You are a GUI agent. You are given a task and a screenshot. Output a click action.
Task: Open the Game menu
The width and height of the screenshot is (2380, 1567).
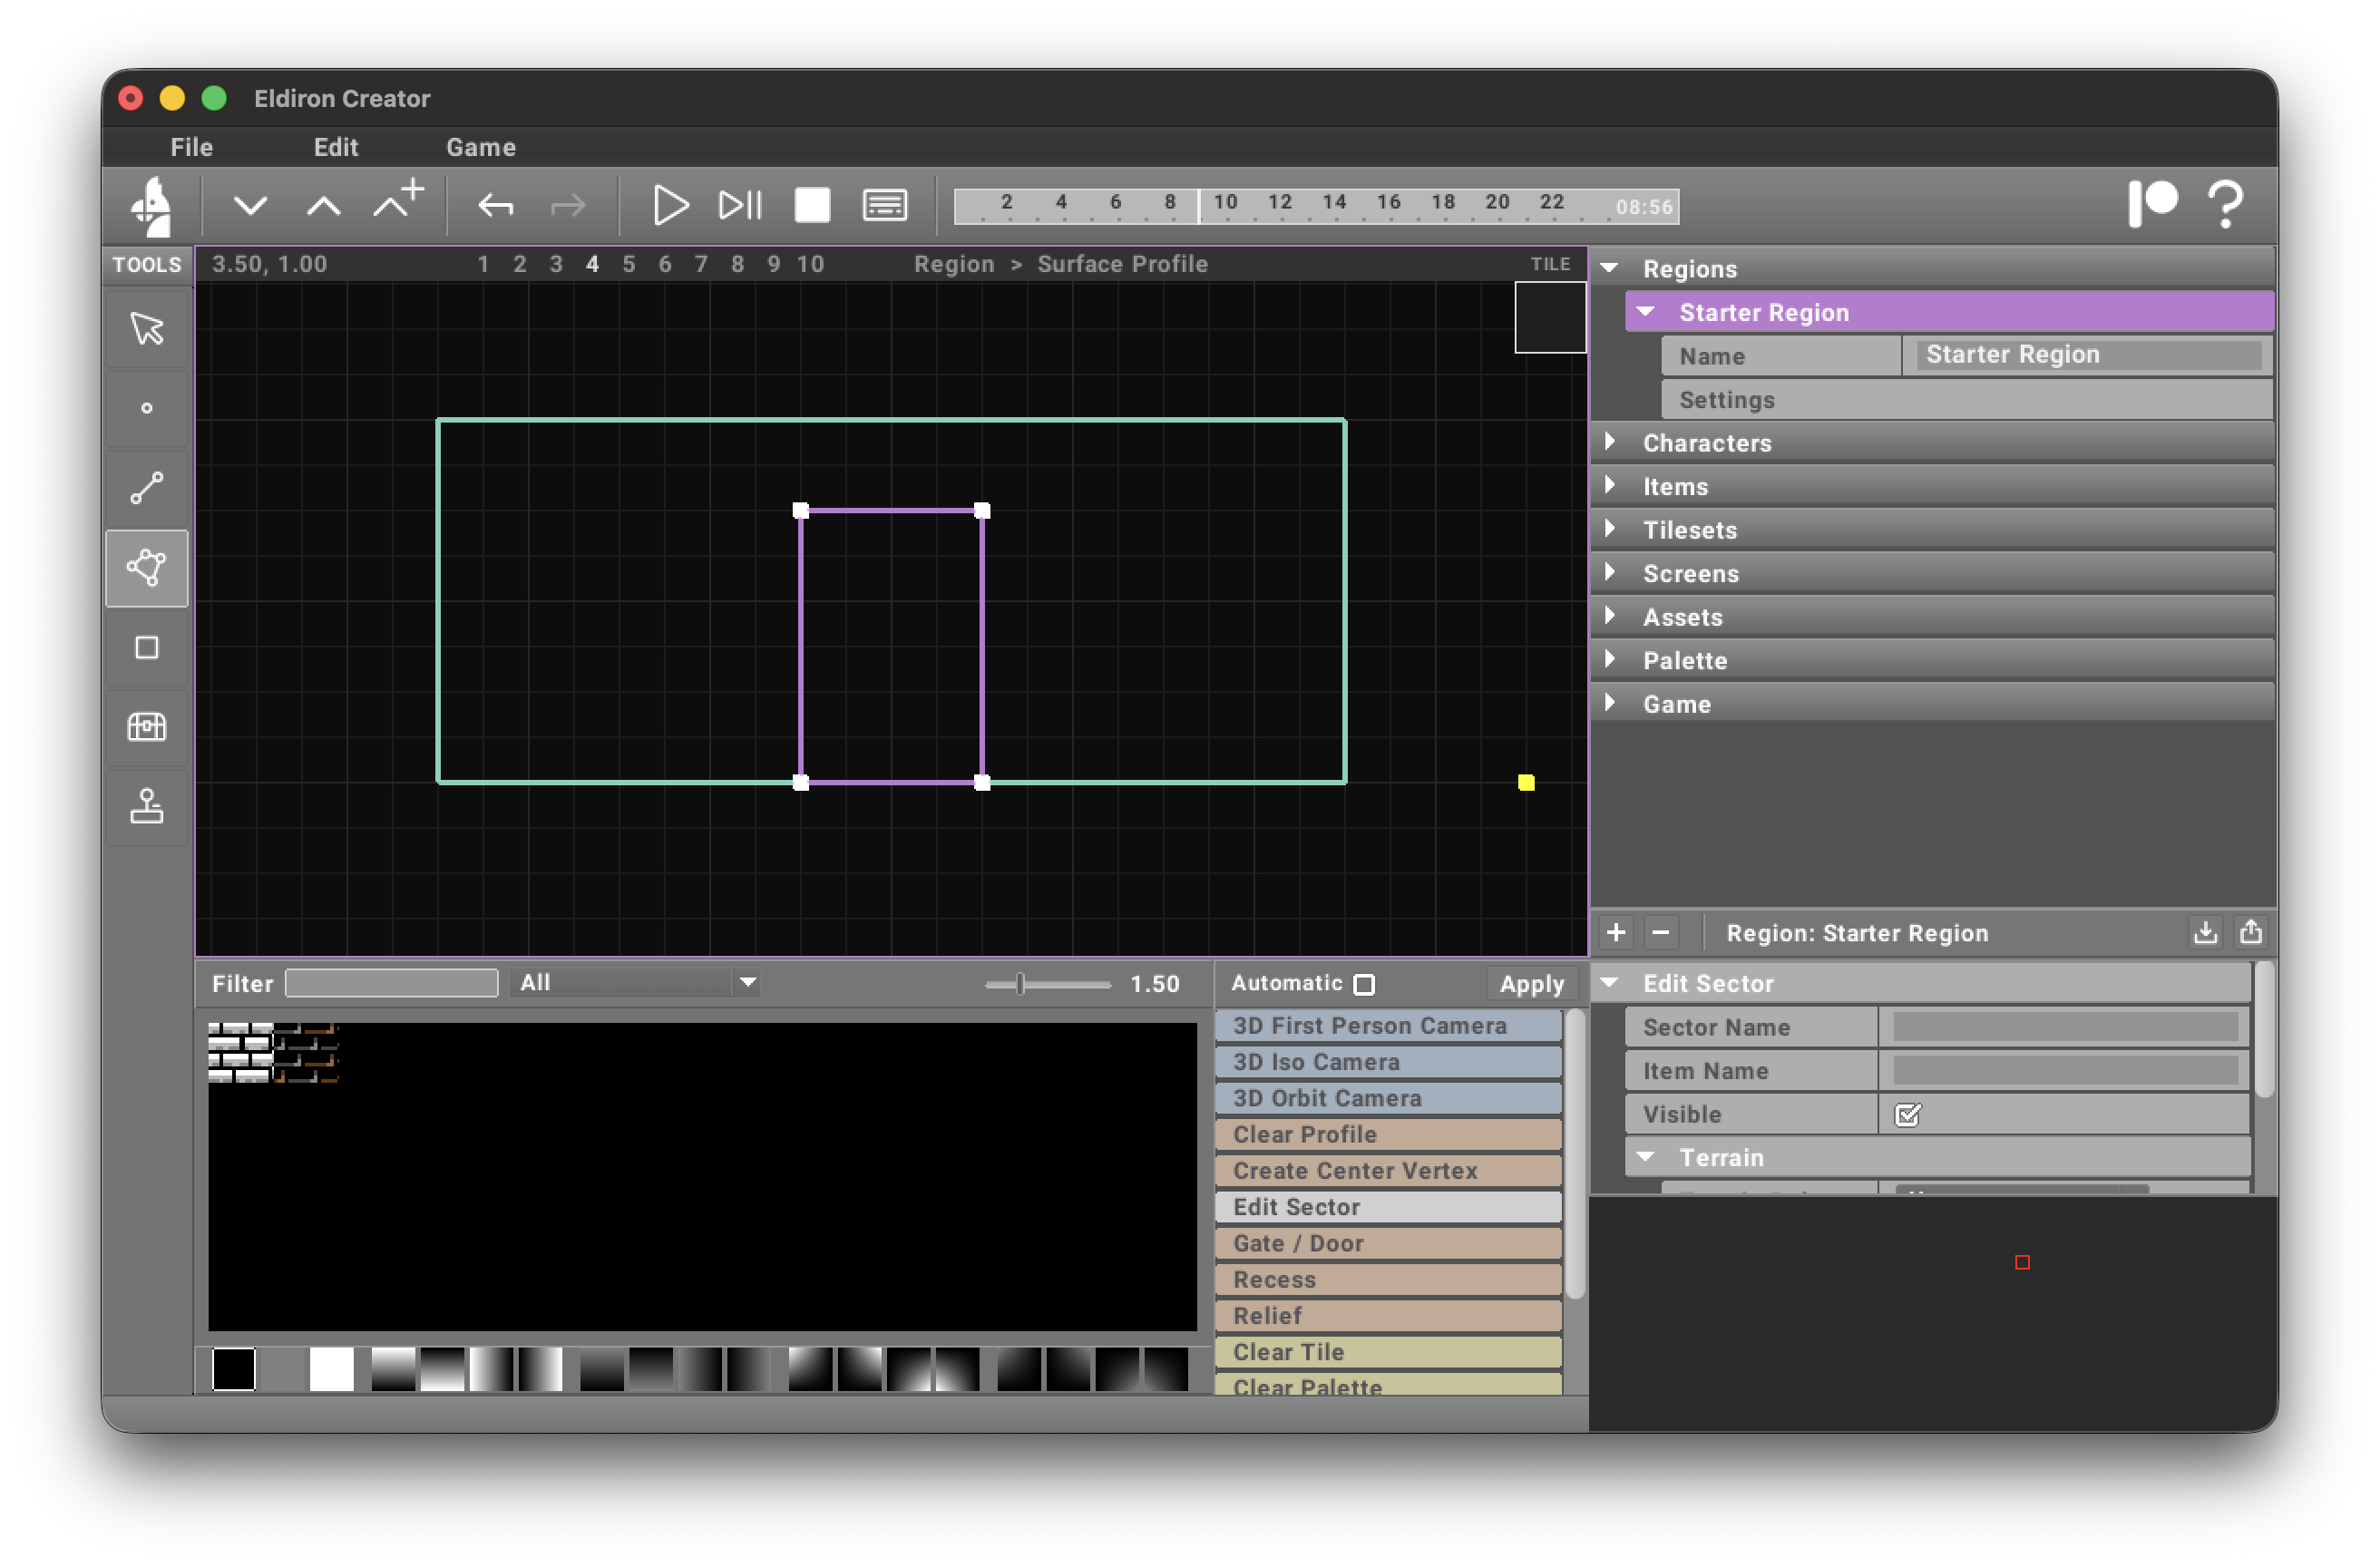[x=480, y=146]
